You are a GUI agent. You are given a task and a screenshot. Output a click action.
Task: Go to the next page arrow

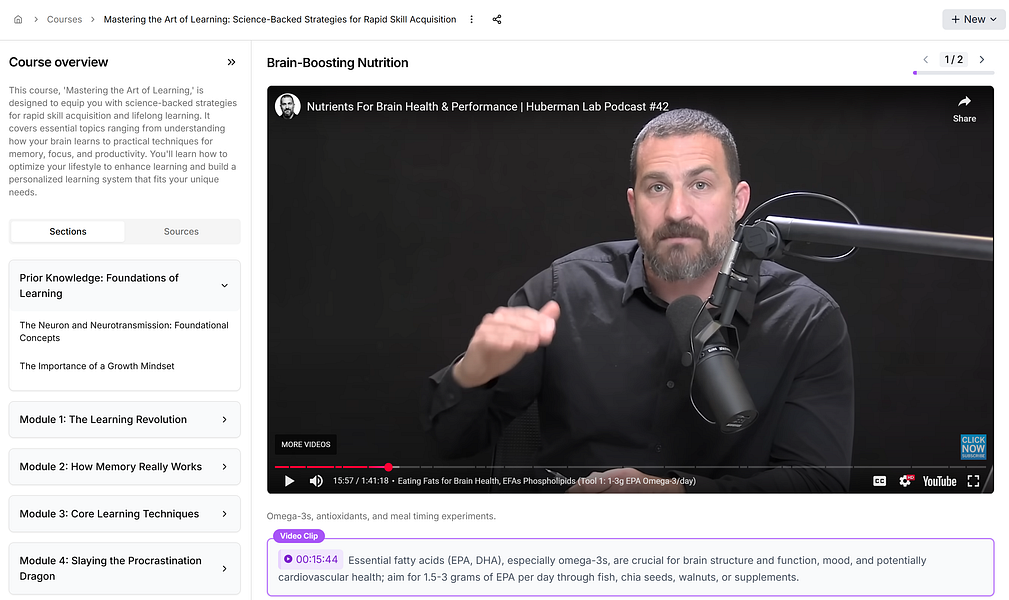point(982,60)
